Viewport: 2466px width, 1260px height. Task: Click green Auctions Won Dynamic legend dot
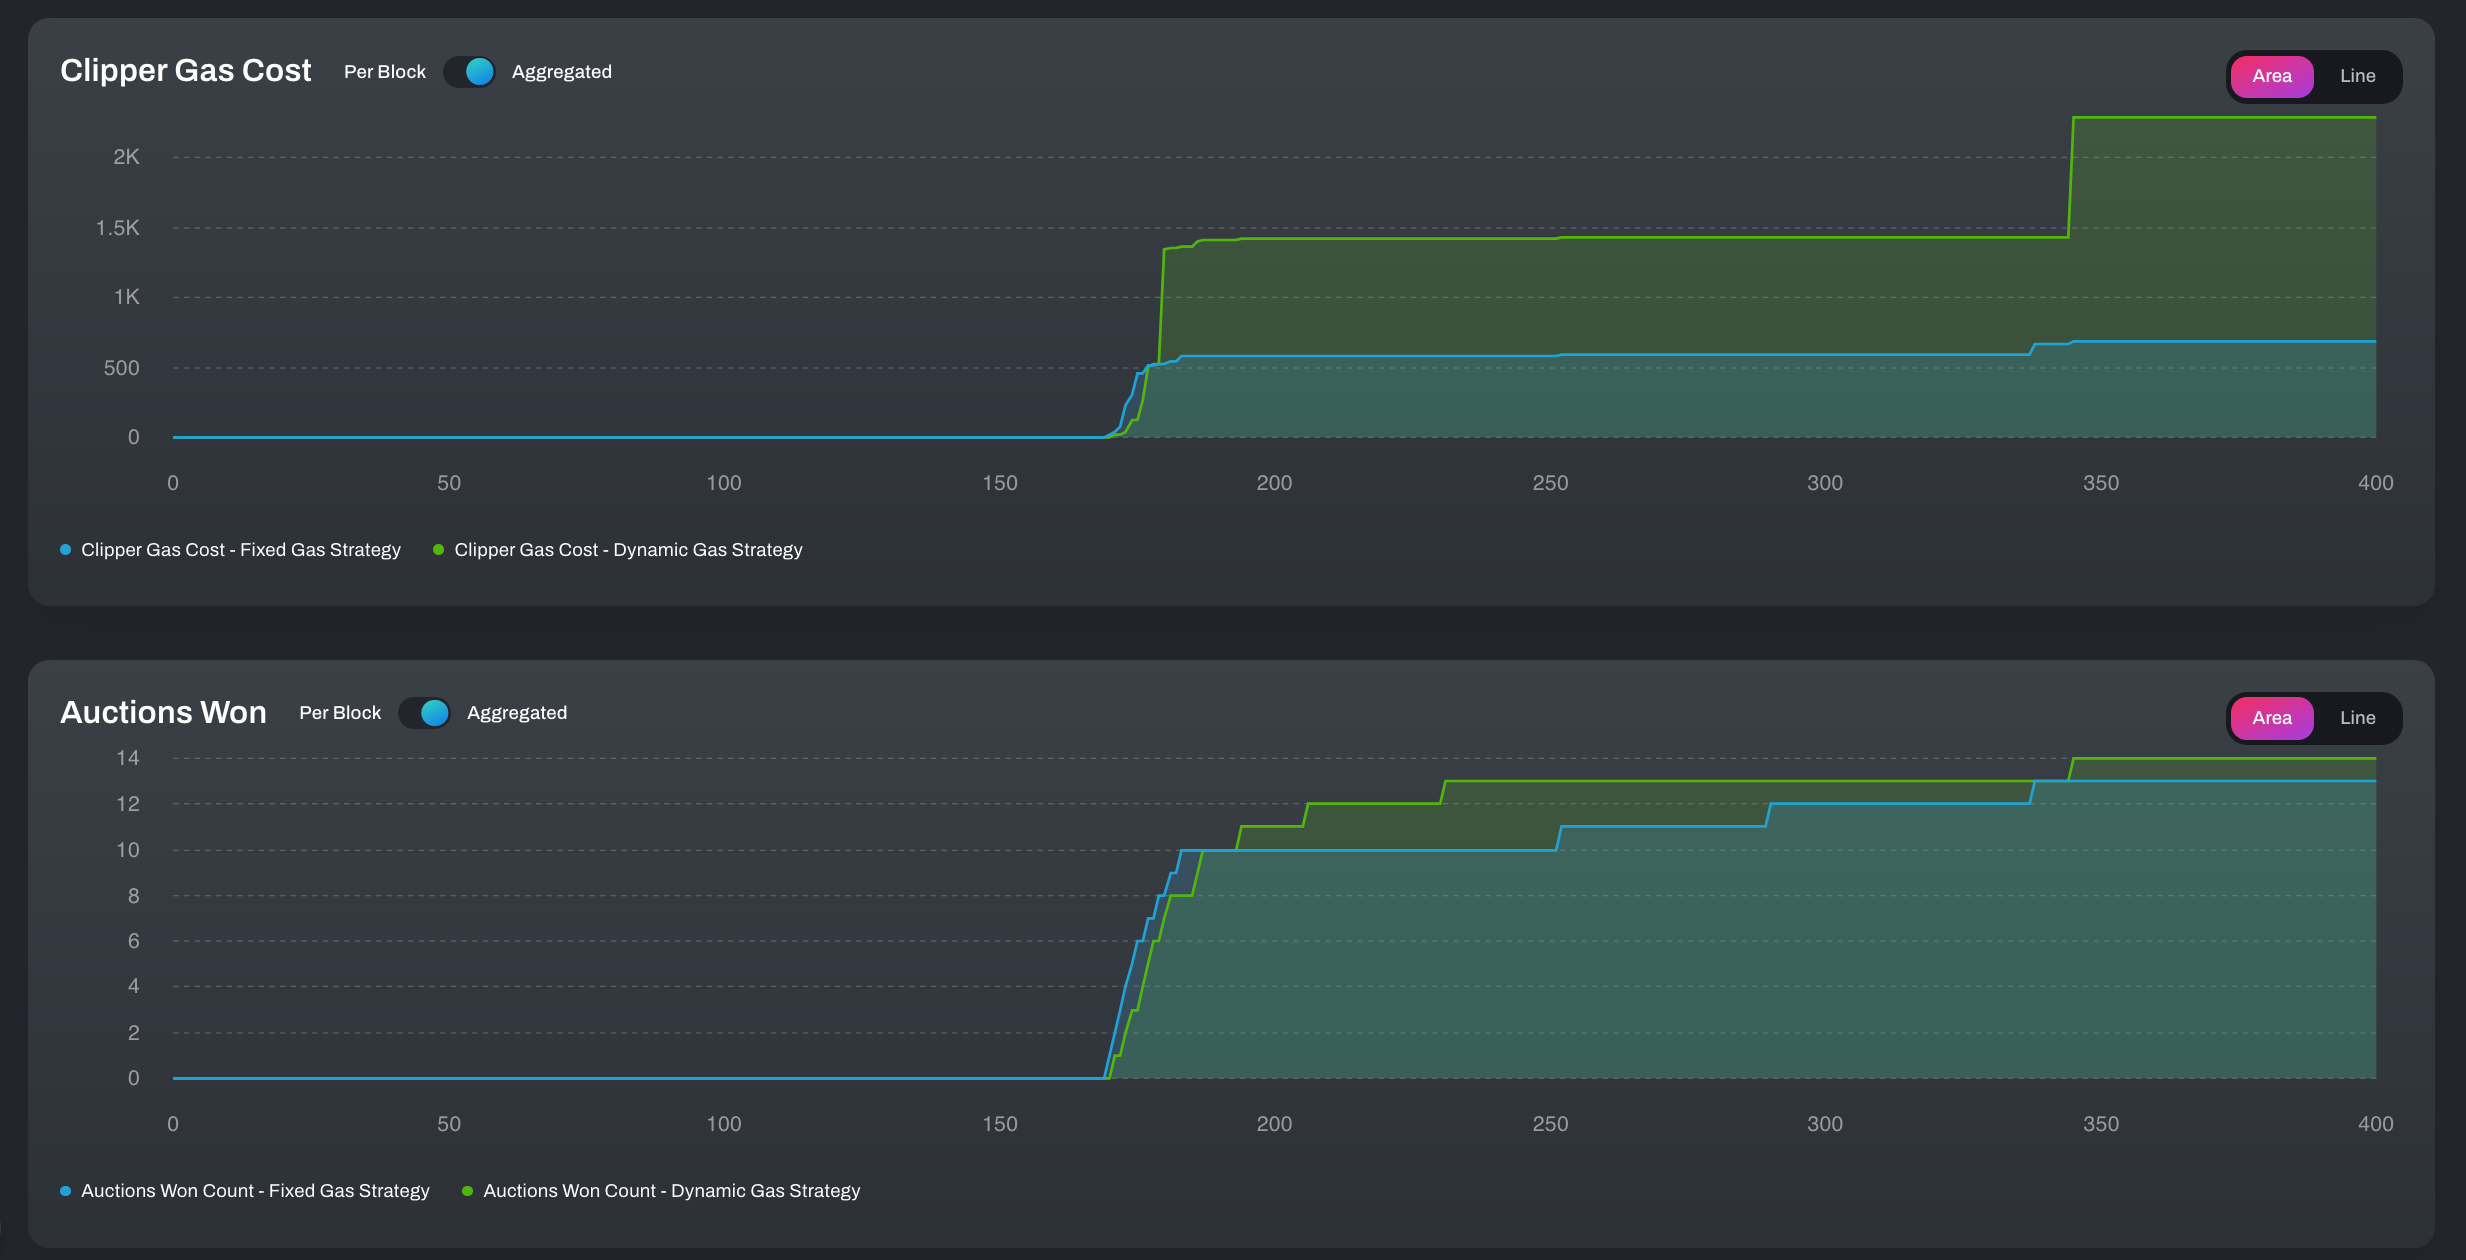click(467, 1191)
